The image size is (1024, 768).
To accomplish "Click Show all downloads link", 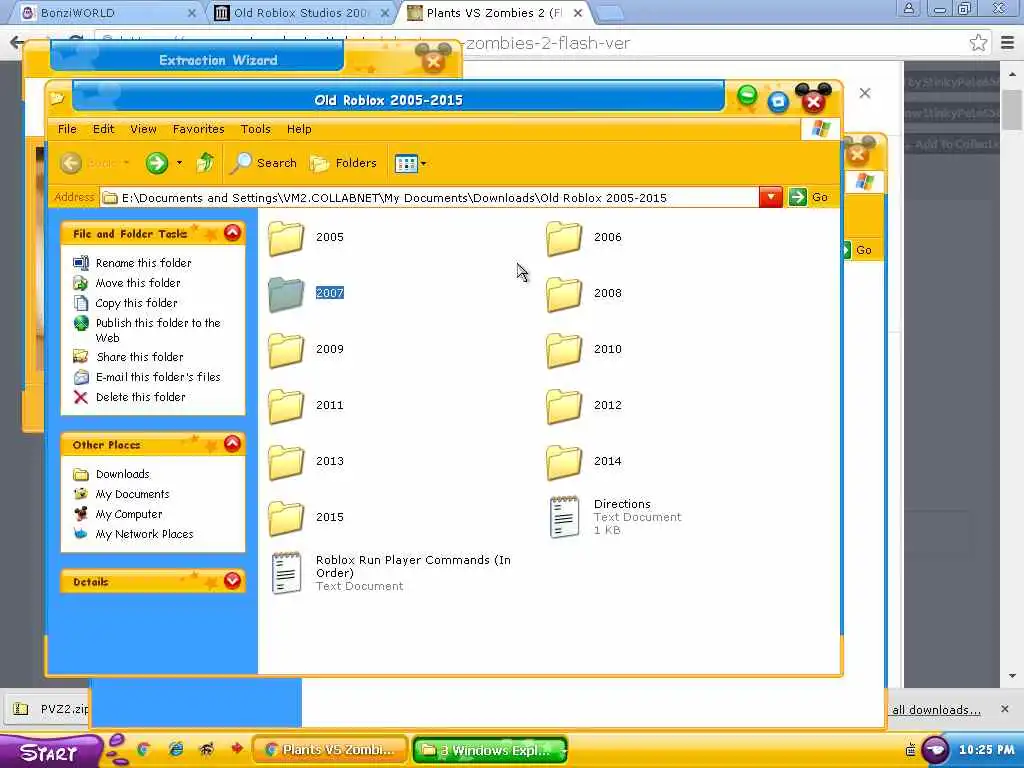I will [x=936, y=710].
